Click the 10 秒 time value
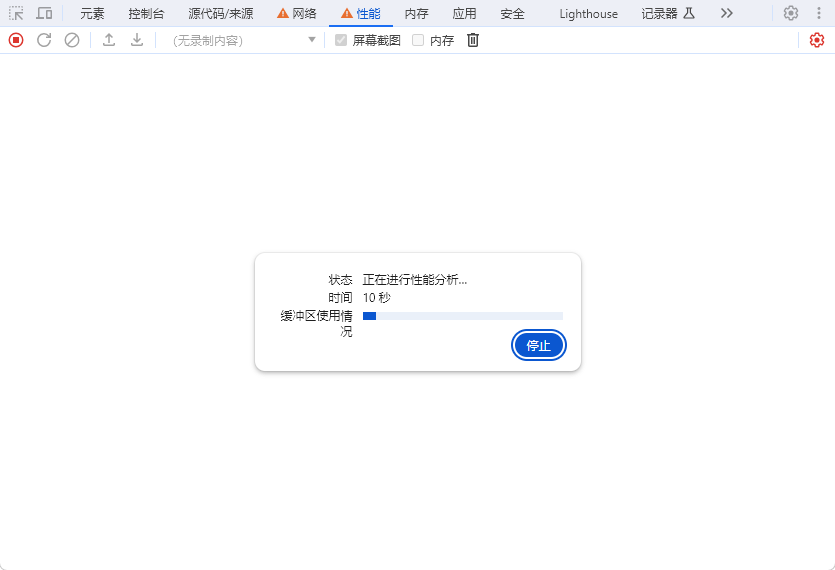The height and width of the screenshot is (570, 835). [x=376, y=297]
